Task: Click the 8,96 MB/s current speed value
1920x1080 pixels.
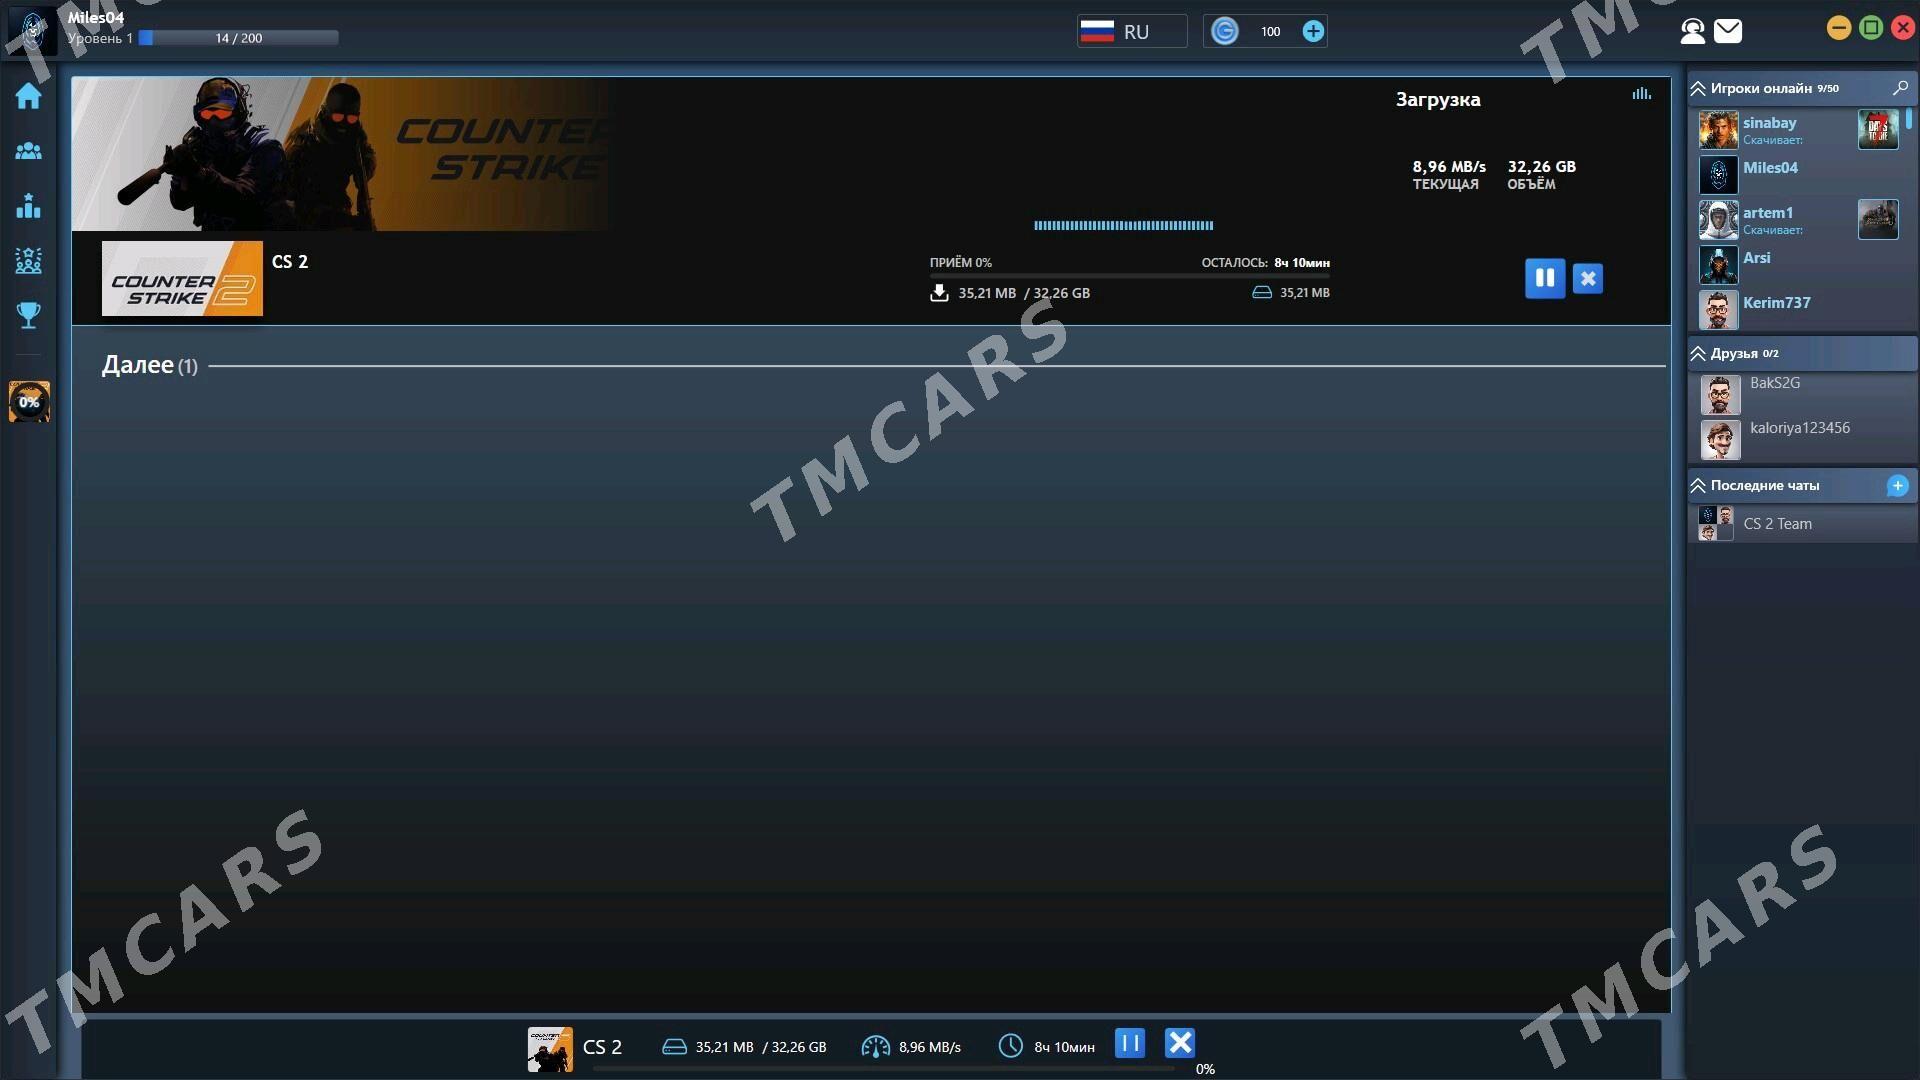Action: pos(1448,166)
